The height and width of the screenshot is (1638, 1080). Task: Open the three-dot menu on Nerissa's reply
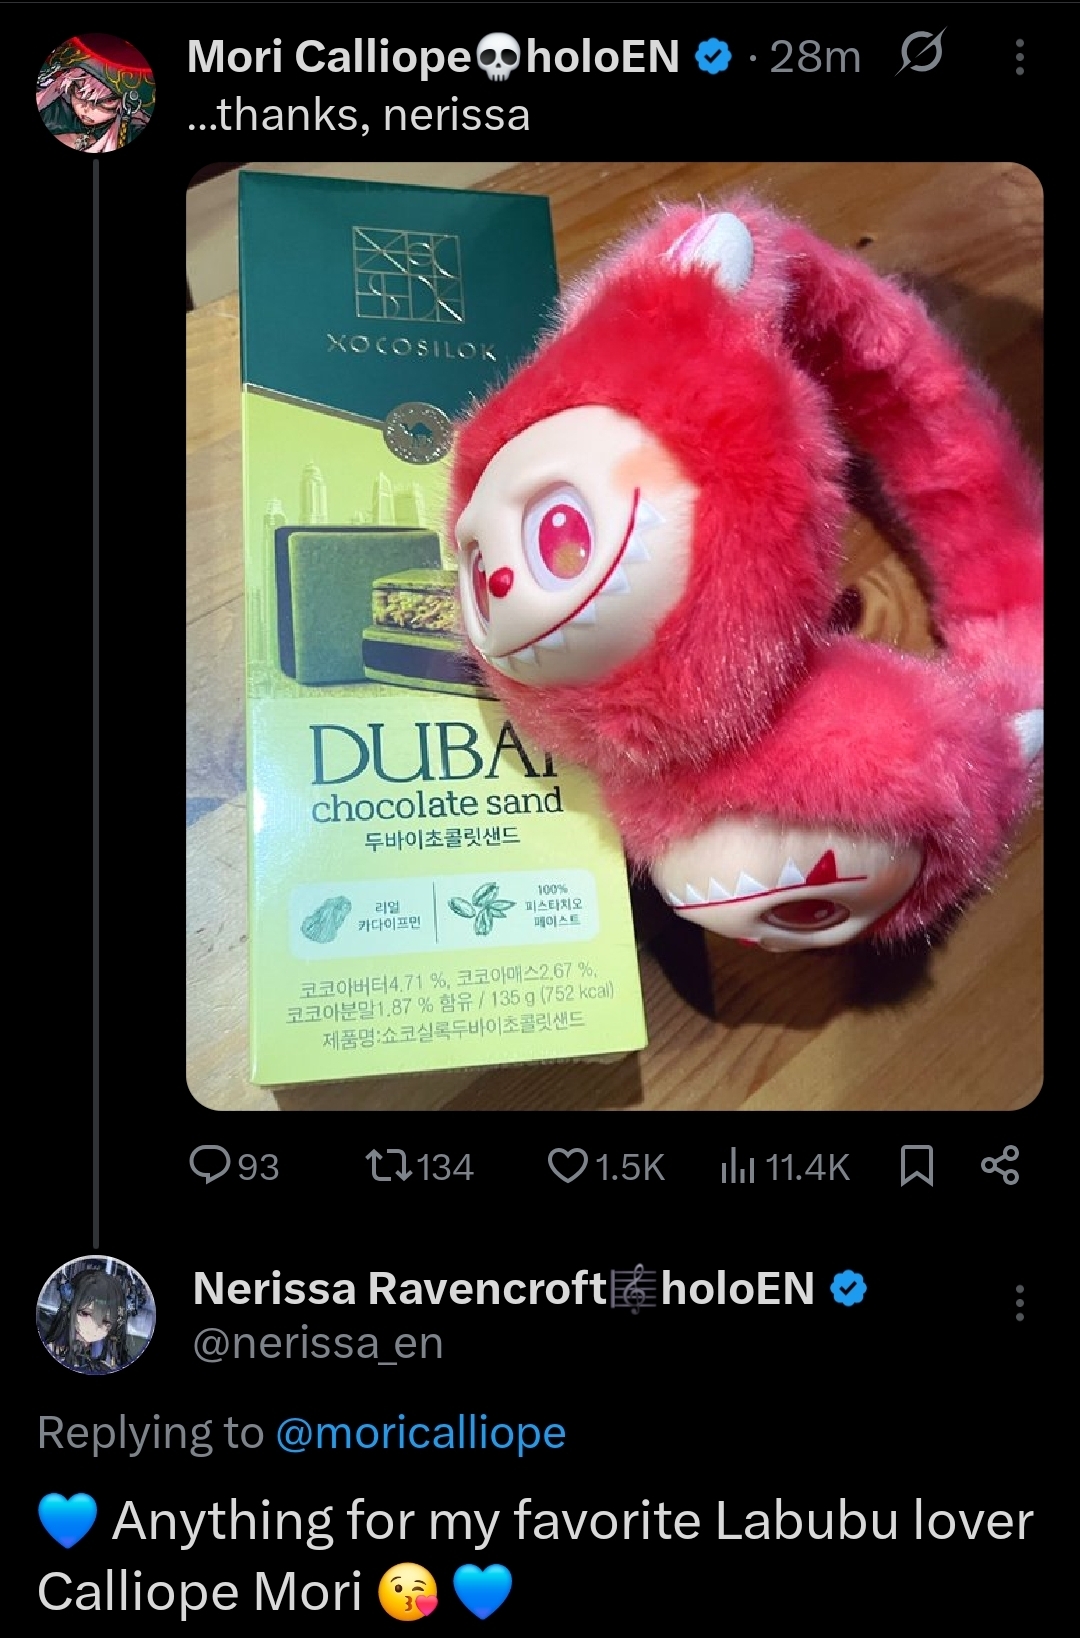click(x=1019, y=1302)
